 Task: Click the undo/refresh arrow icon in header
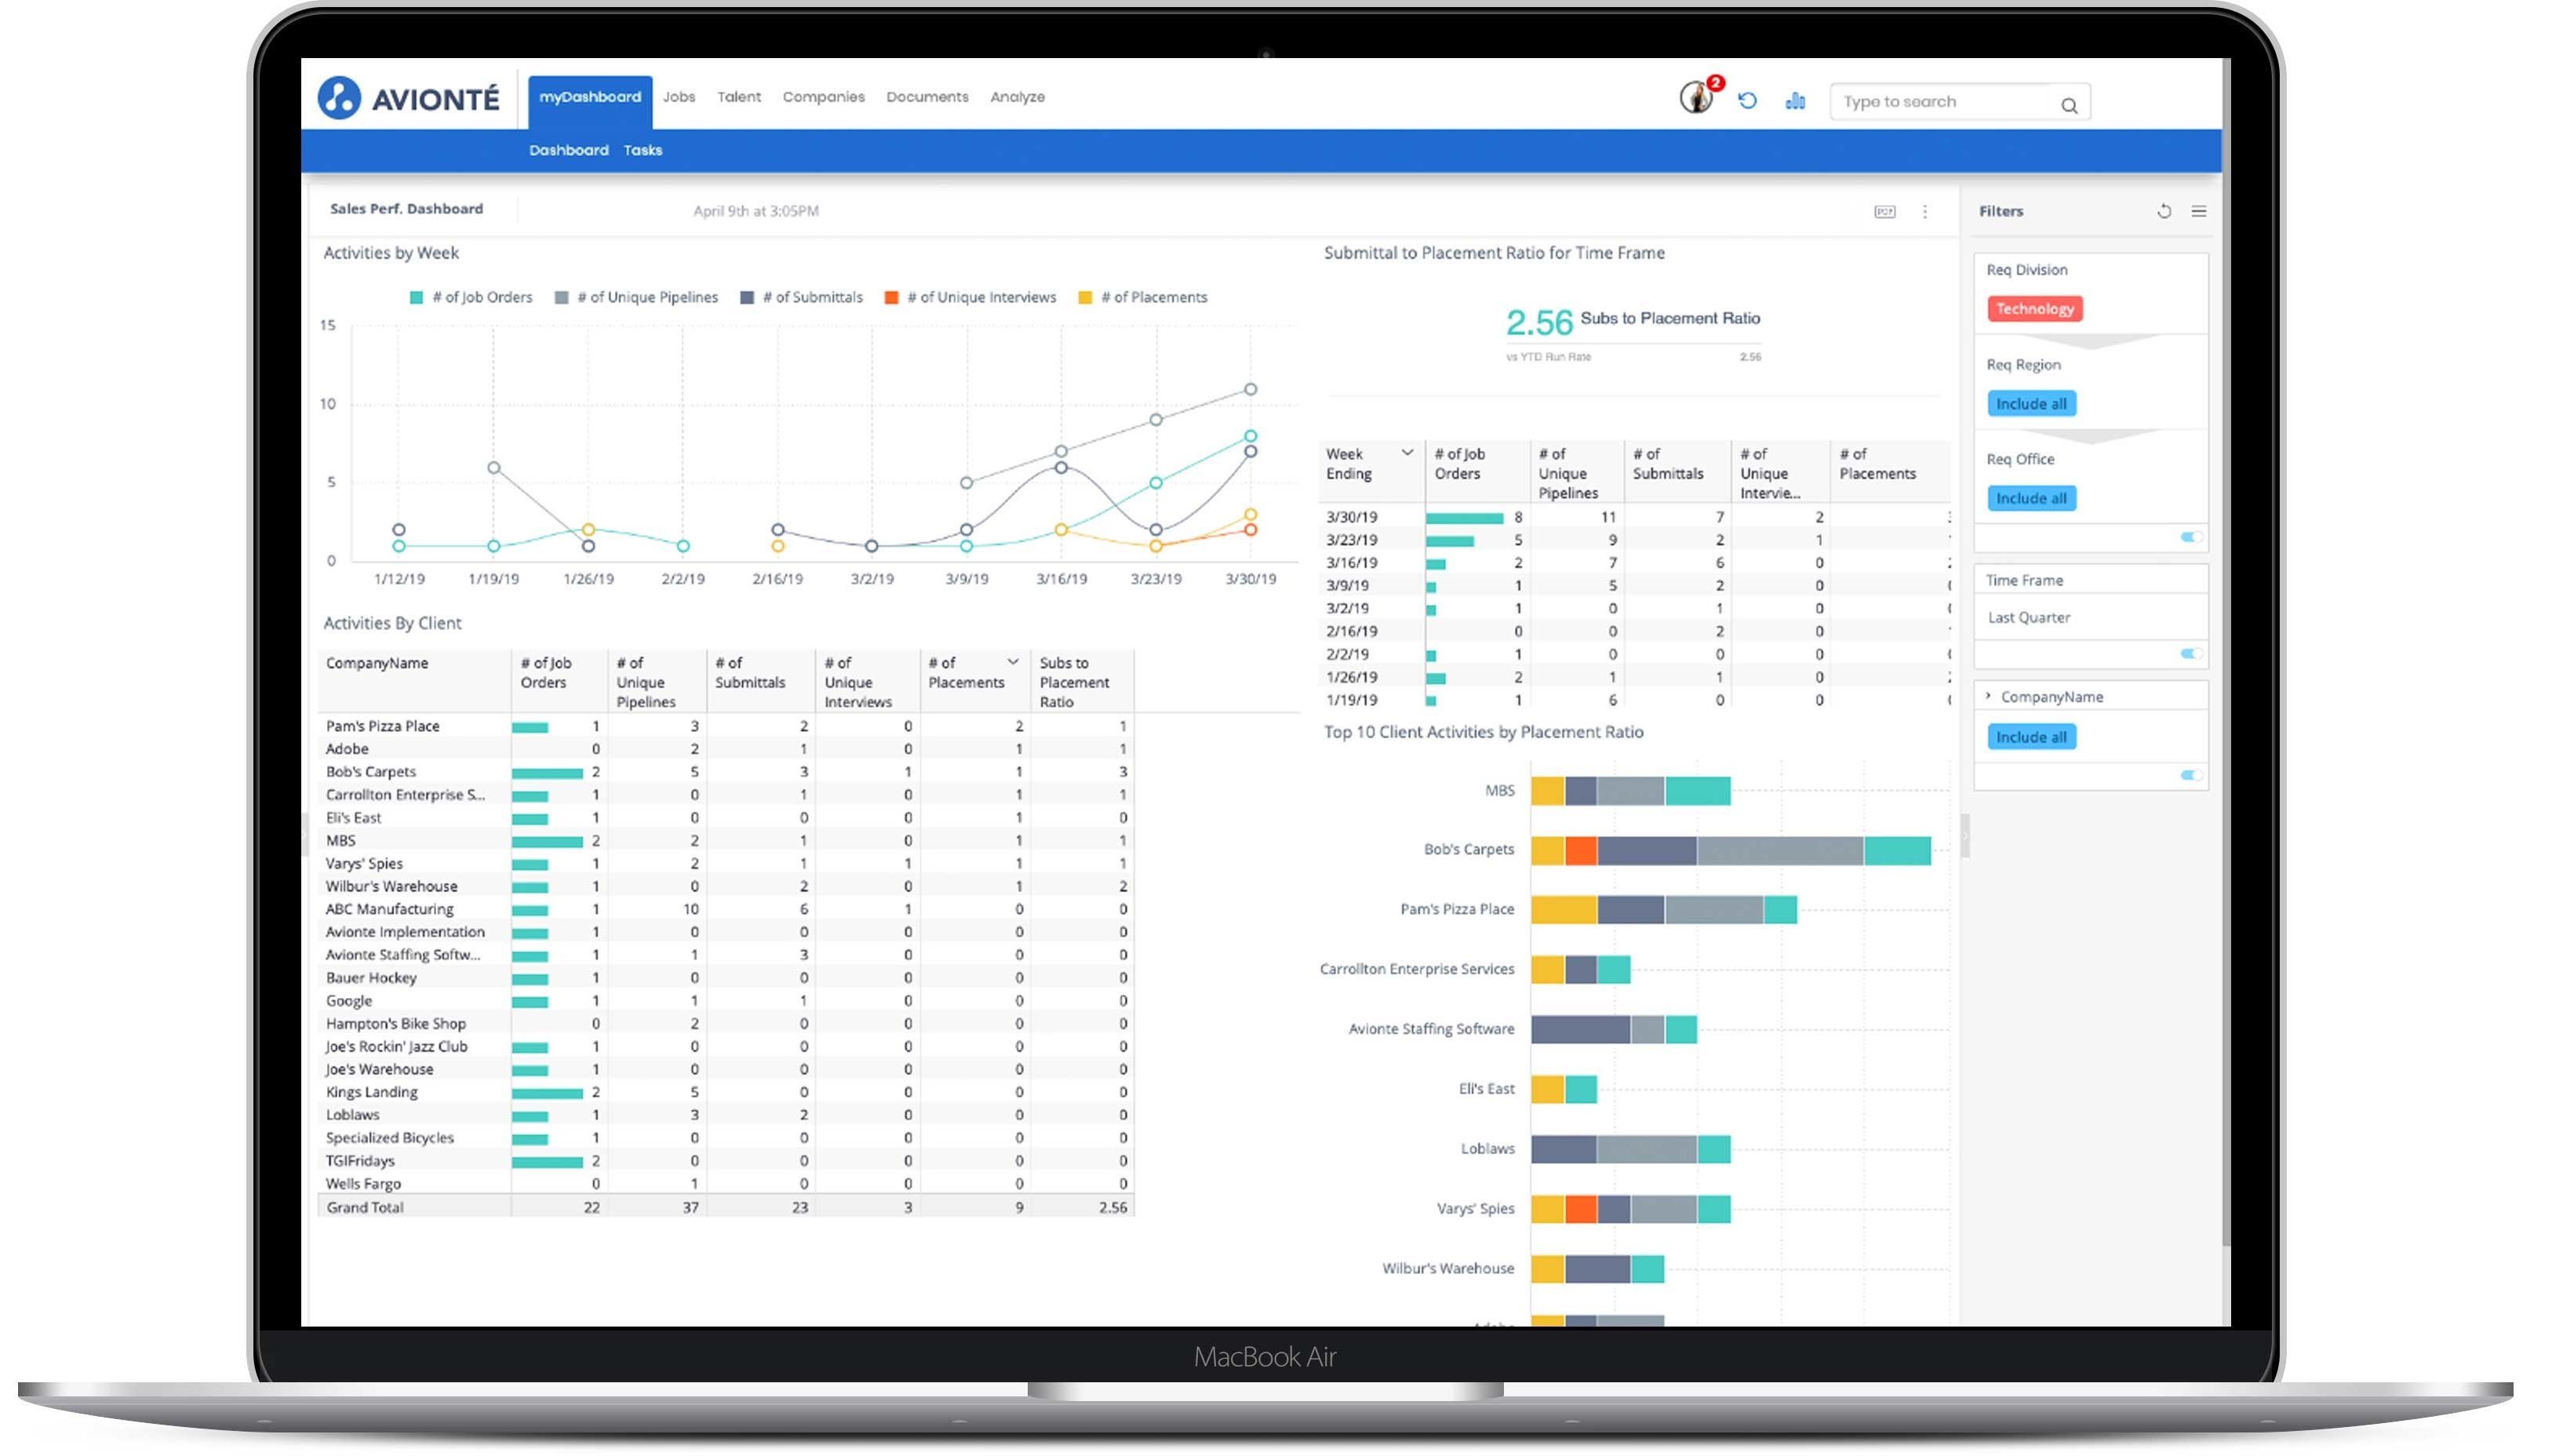(x=1747, y=100)
